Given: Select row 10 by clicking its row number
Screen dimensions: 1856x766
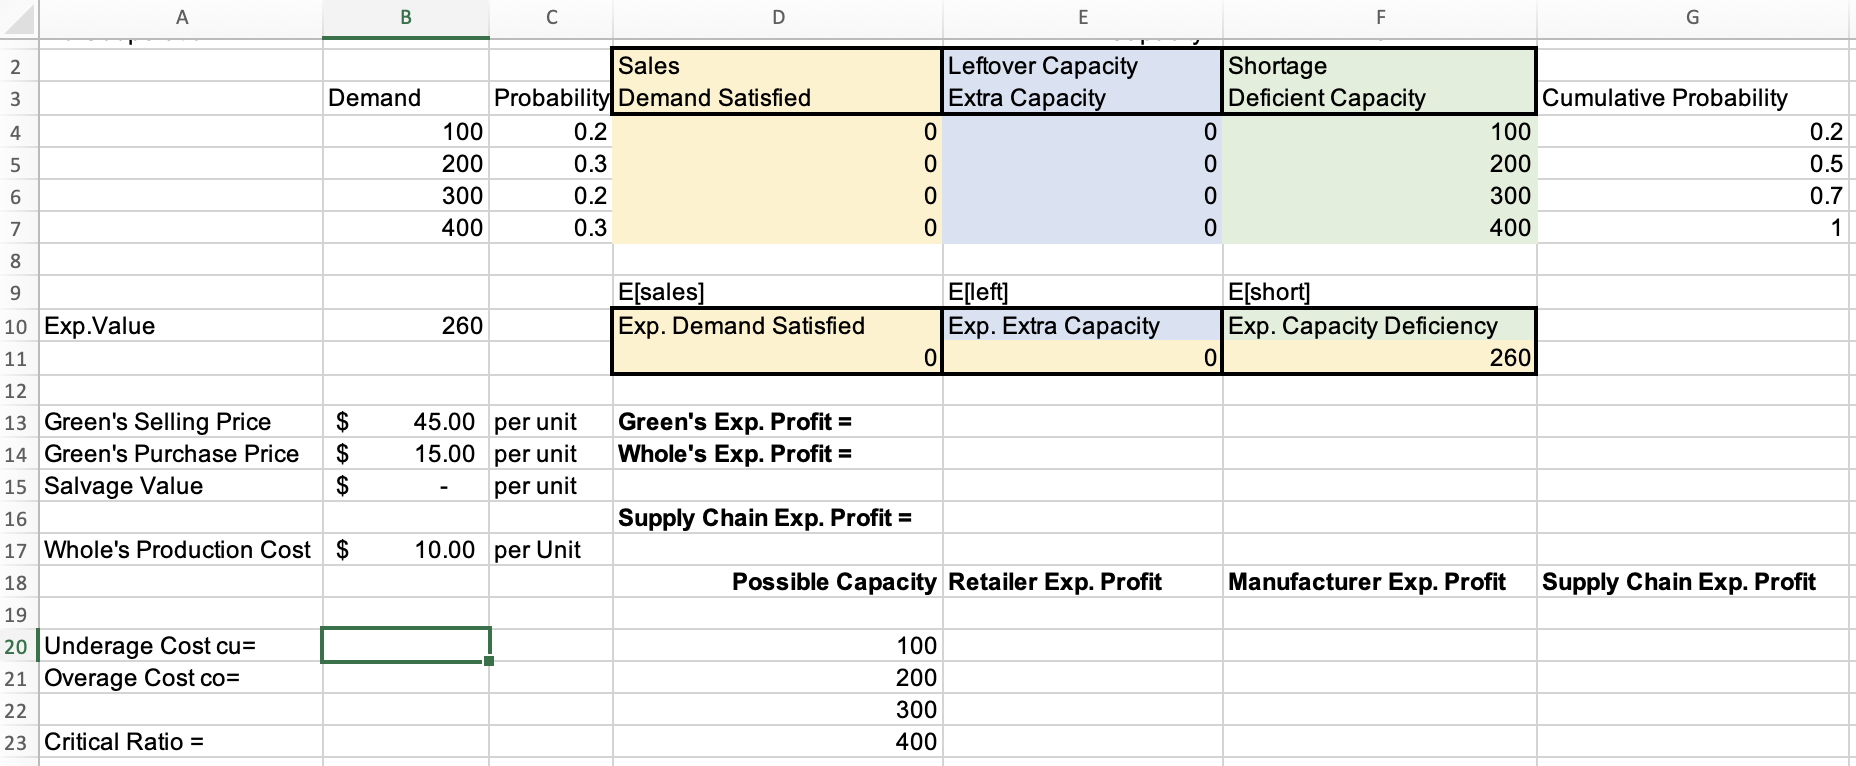Looking at the screenshot, I should click(x=16, y=325).
